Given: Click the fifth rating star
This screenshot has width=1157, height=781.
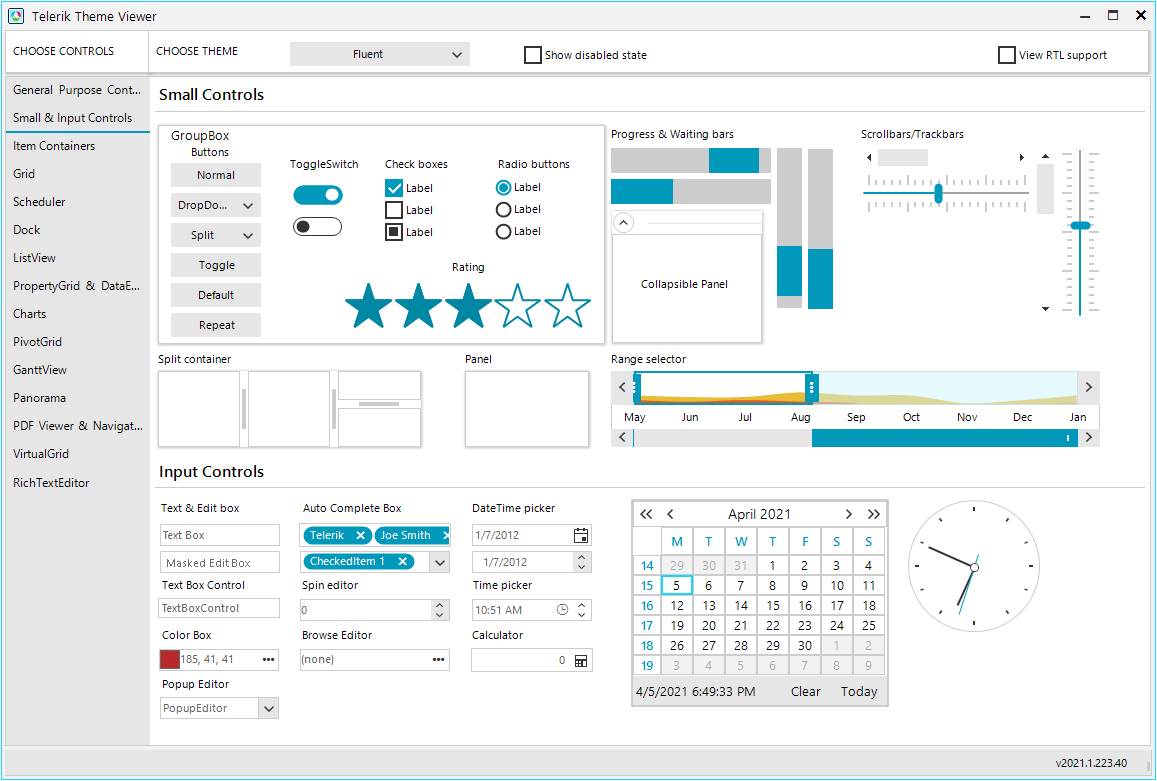Looking at the screenshot, I should coord(567,306).
